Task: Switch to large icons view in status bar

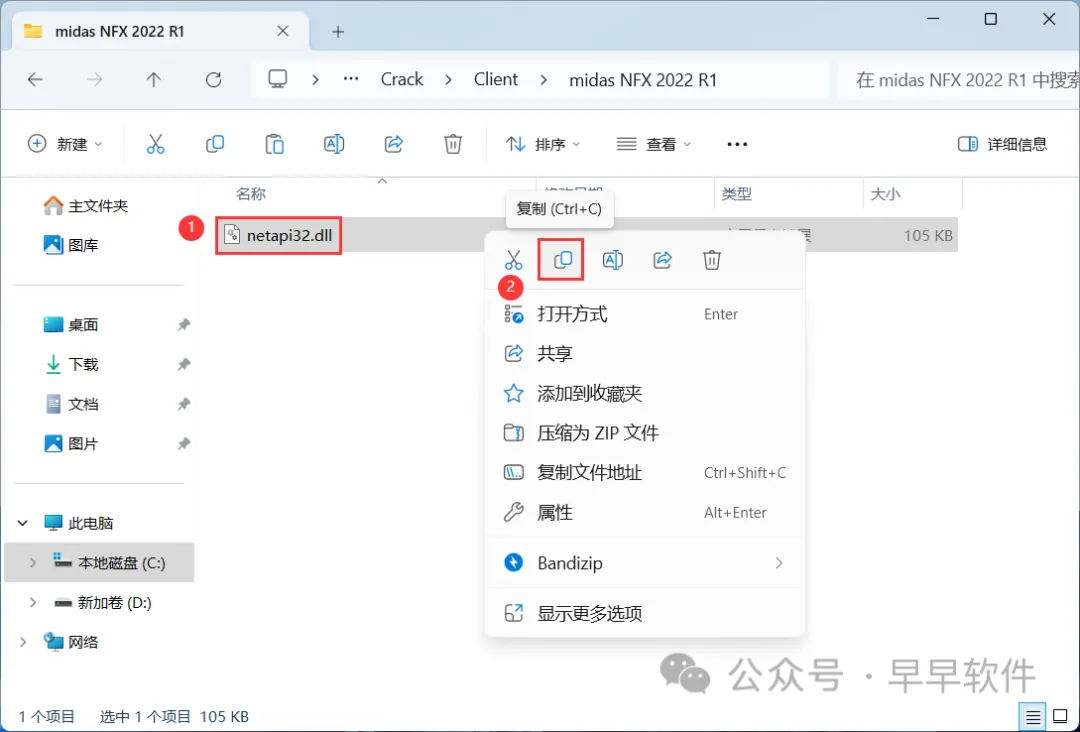Action: (x=1061, y=717)
